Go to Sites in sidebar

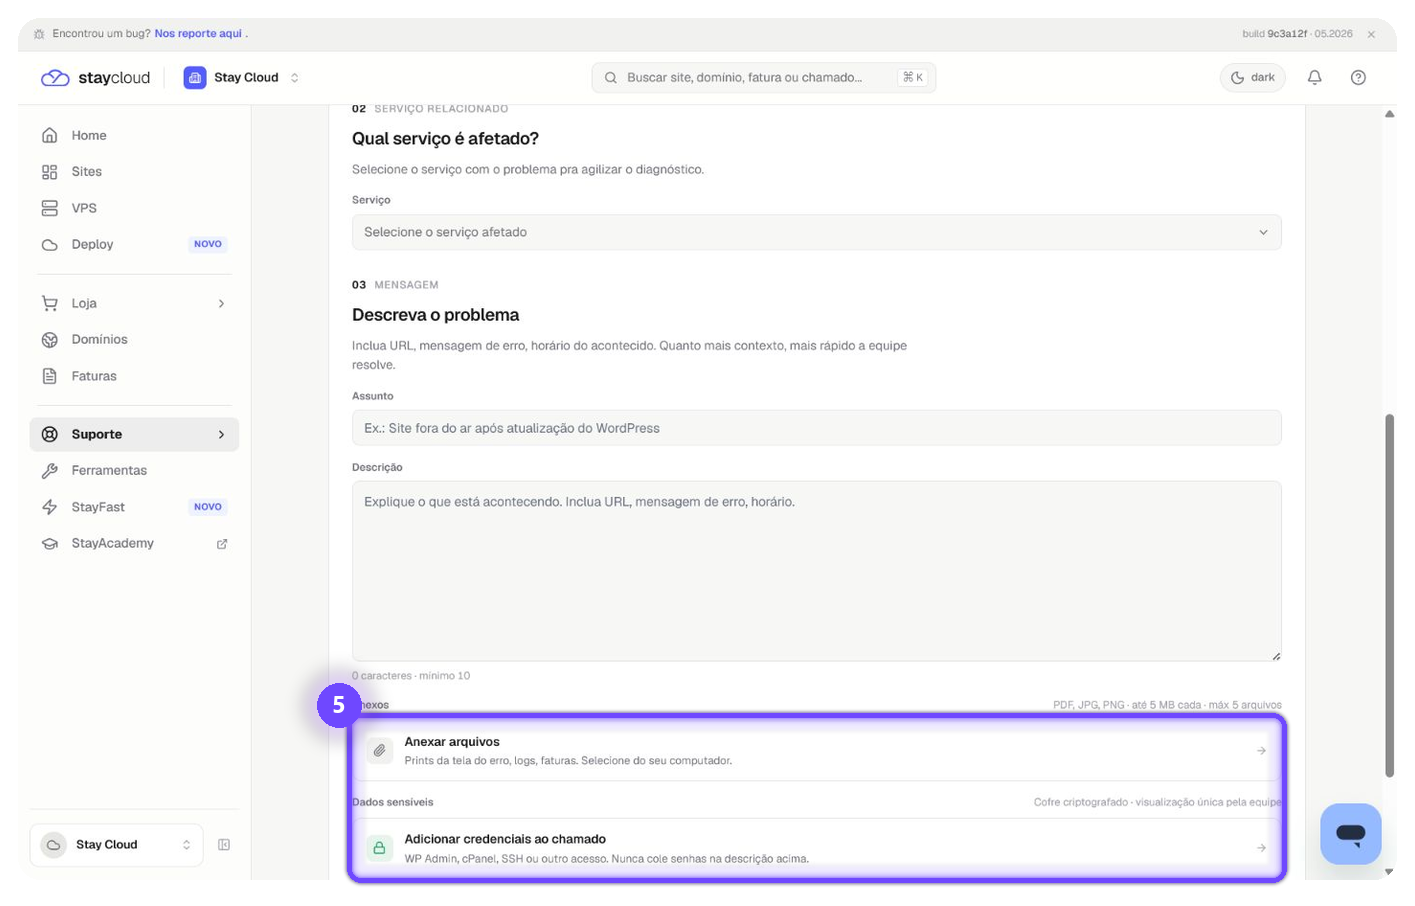[134, 172]
